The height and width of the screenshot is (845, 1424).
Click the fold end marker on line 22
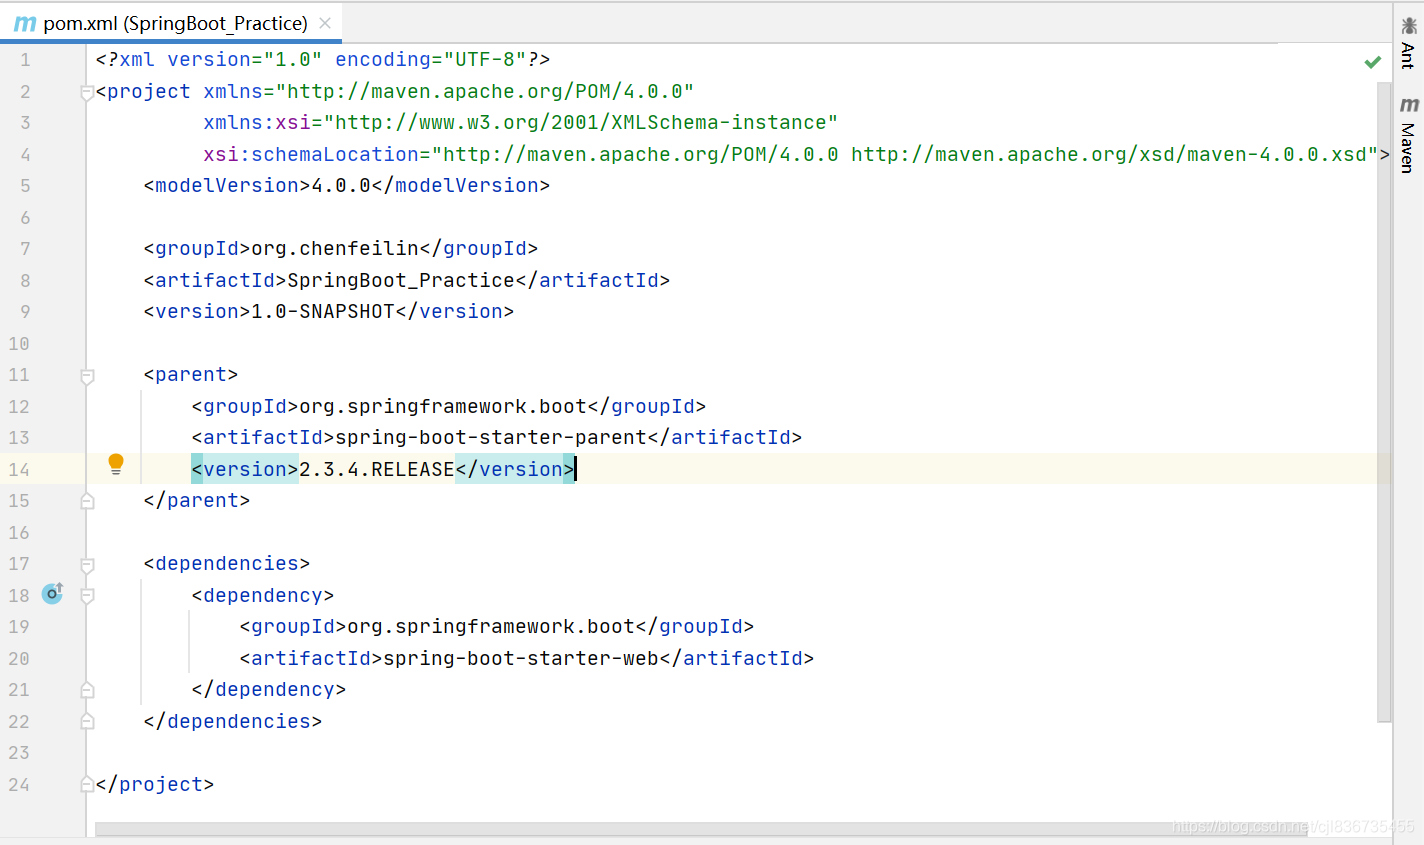pos(87,721)
